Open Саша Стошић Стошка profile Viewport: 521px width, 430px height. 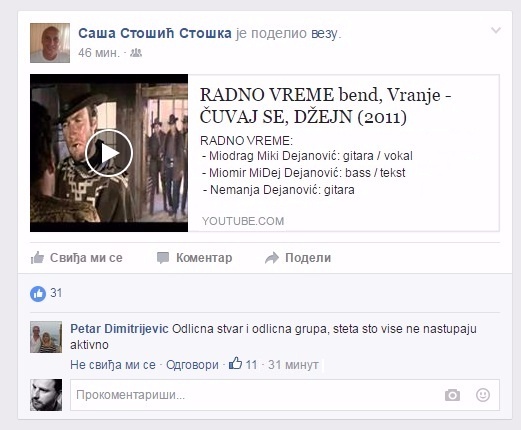pyautogui.click(x=155, y=33)
